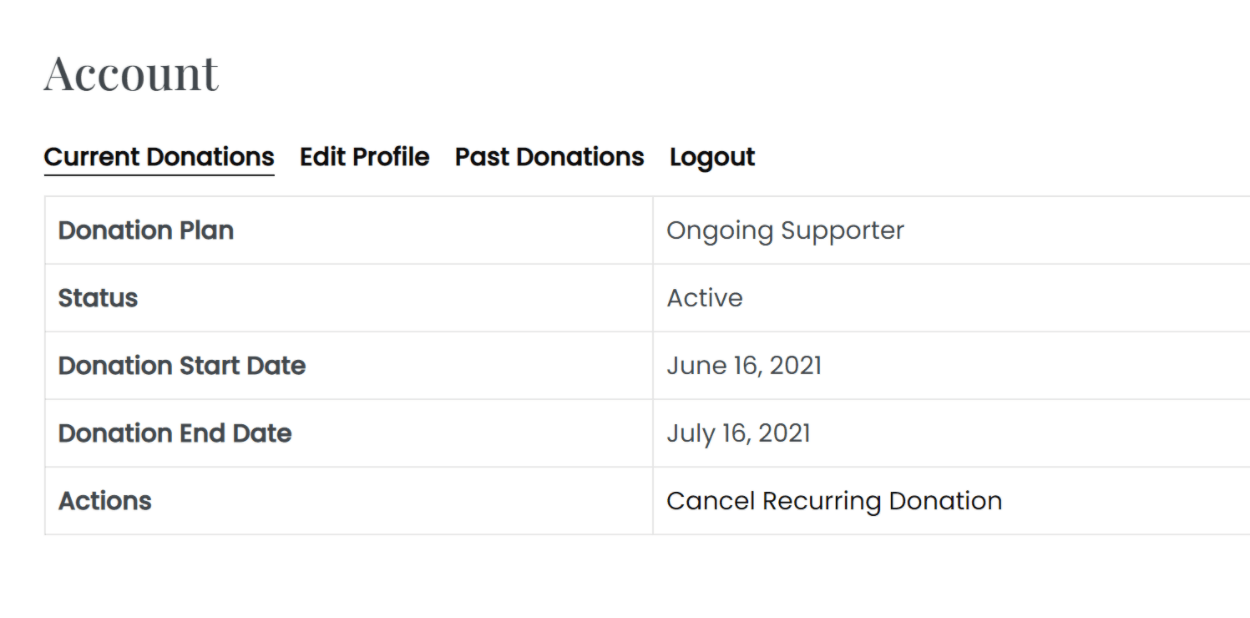
Task: Switch to the Edit Profile tab
Action: (364, 157)
